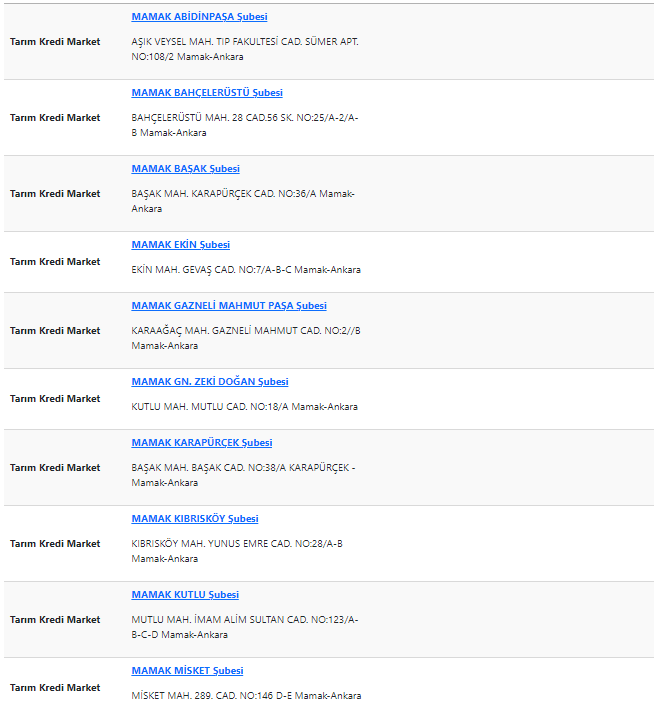This screenshot has height=713, width=654.
Task: Click Tarım Kredi Market in GN. ZEKİ DOĞAN row
Action: 55,399
